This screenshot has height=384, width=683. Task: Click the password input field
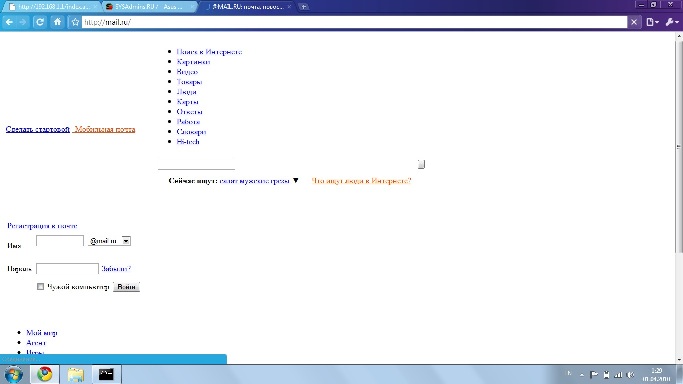coord(67,269)
